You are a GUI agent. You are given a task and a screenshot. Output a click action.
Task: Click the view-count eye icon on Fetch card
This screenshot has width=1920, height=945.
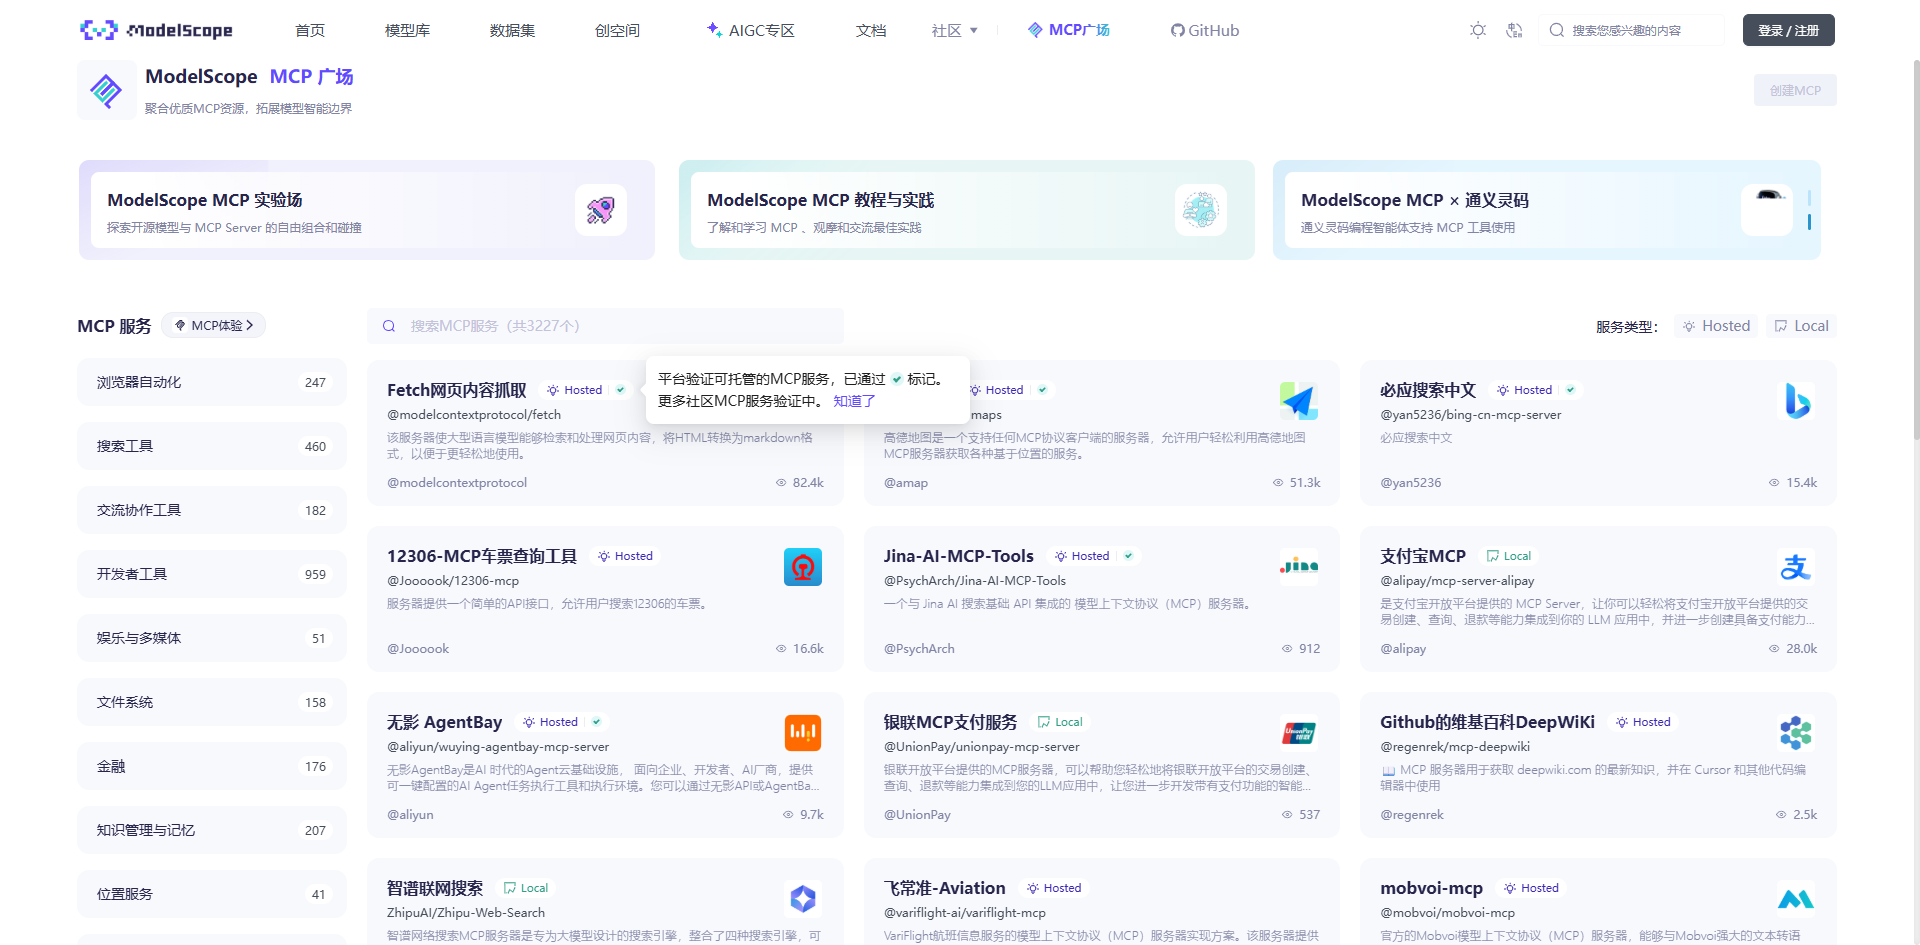(781, 483)
